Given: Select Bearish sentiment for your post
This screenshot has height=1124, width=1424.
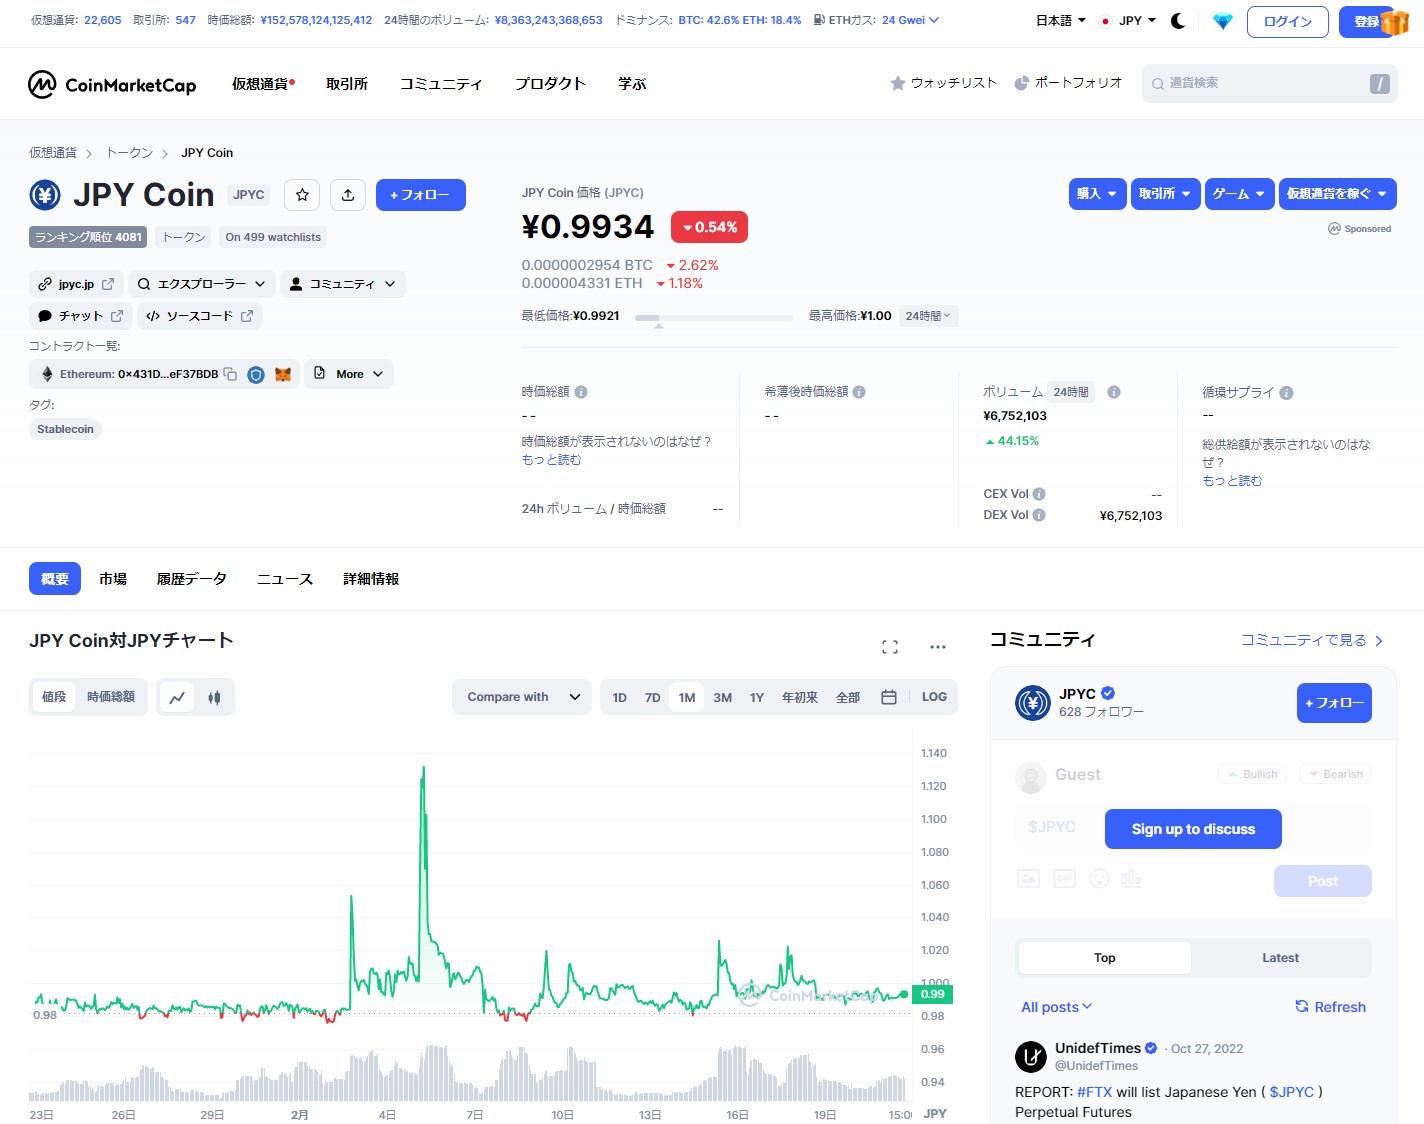Looking at the screenshot, I should coord(1335,773).
